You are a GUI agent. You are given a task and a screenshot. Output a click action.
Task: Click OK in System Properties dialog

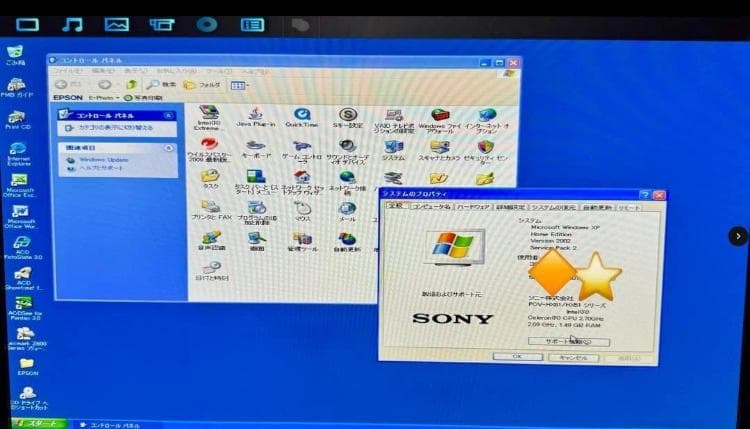point(518,357)
